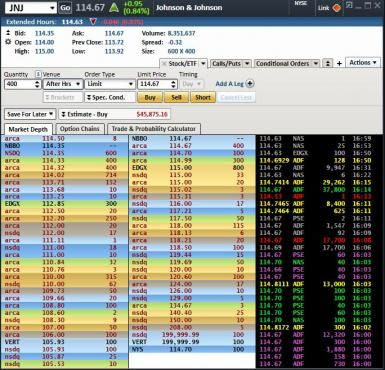
Task: Click the tab list up-down arrows button
Action: point(328,63)
